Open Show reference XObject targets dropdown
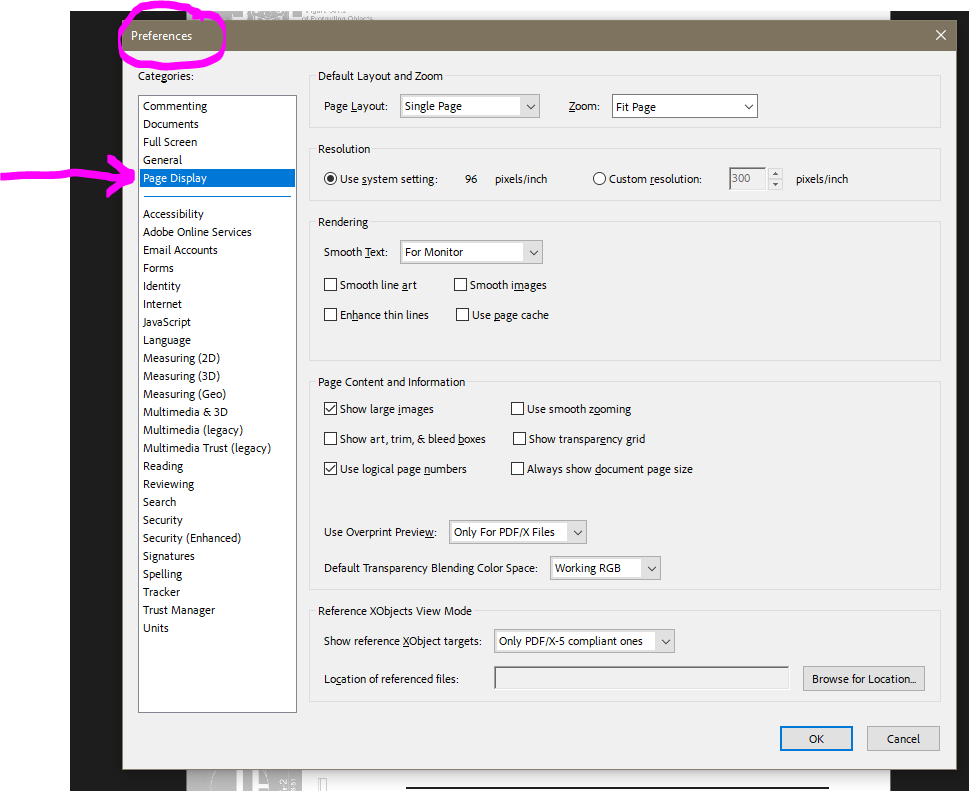The width and height of the screenshot is (969, 791). point(584,641)
